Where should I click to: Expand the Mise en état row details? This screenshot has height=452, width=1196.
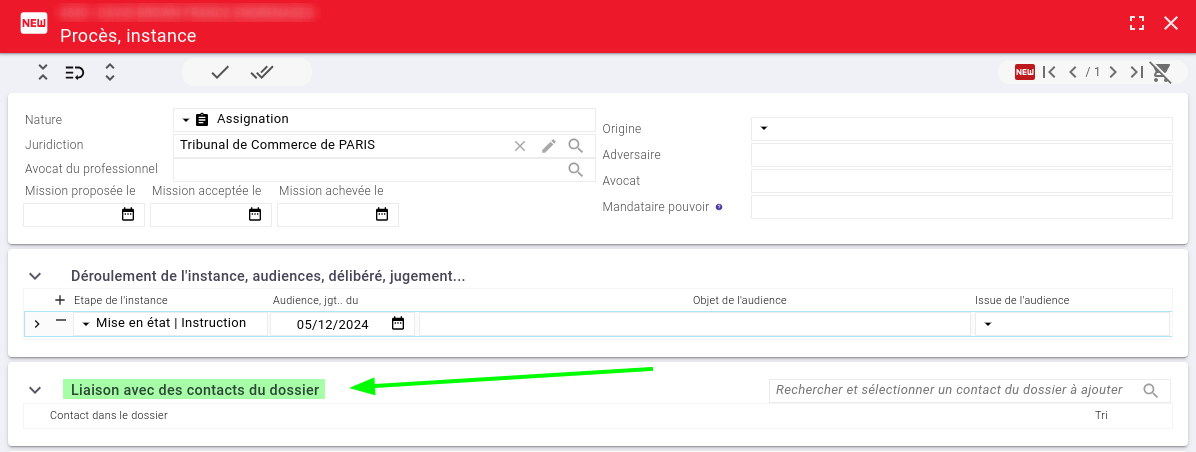click(37, 324)
